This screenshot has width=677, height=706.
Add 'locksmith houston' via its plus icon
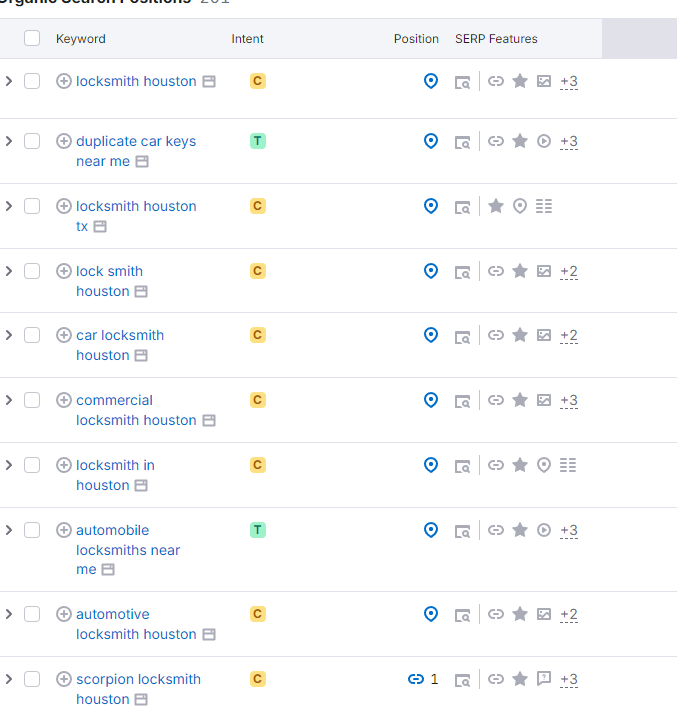(63, 81)
